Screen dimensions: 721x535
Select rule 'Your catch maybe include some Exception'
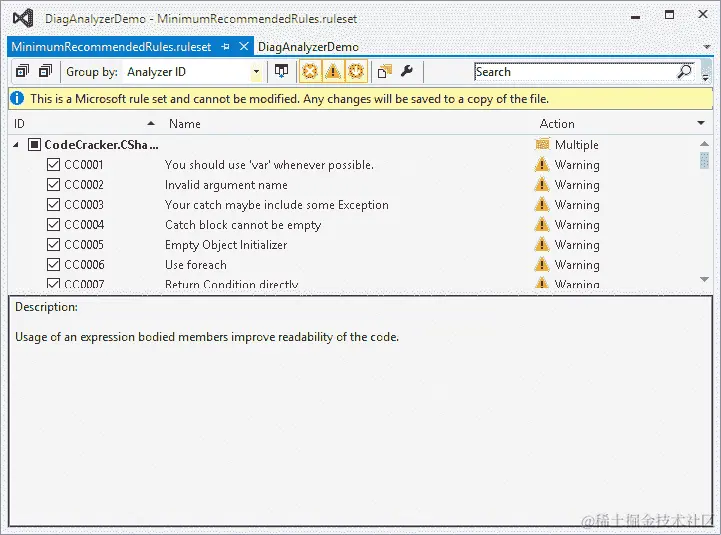pyautogui.click(x=277, y=205)
